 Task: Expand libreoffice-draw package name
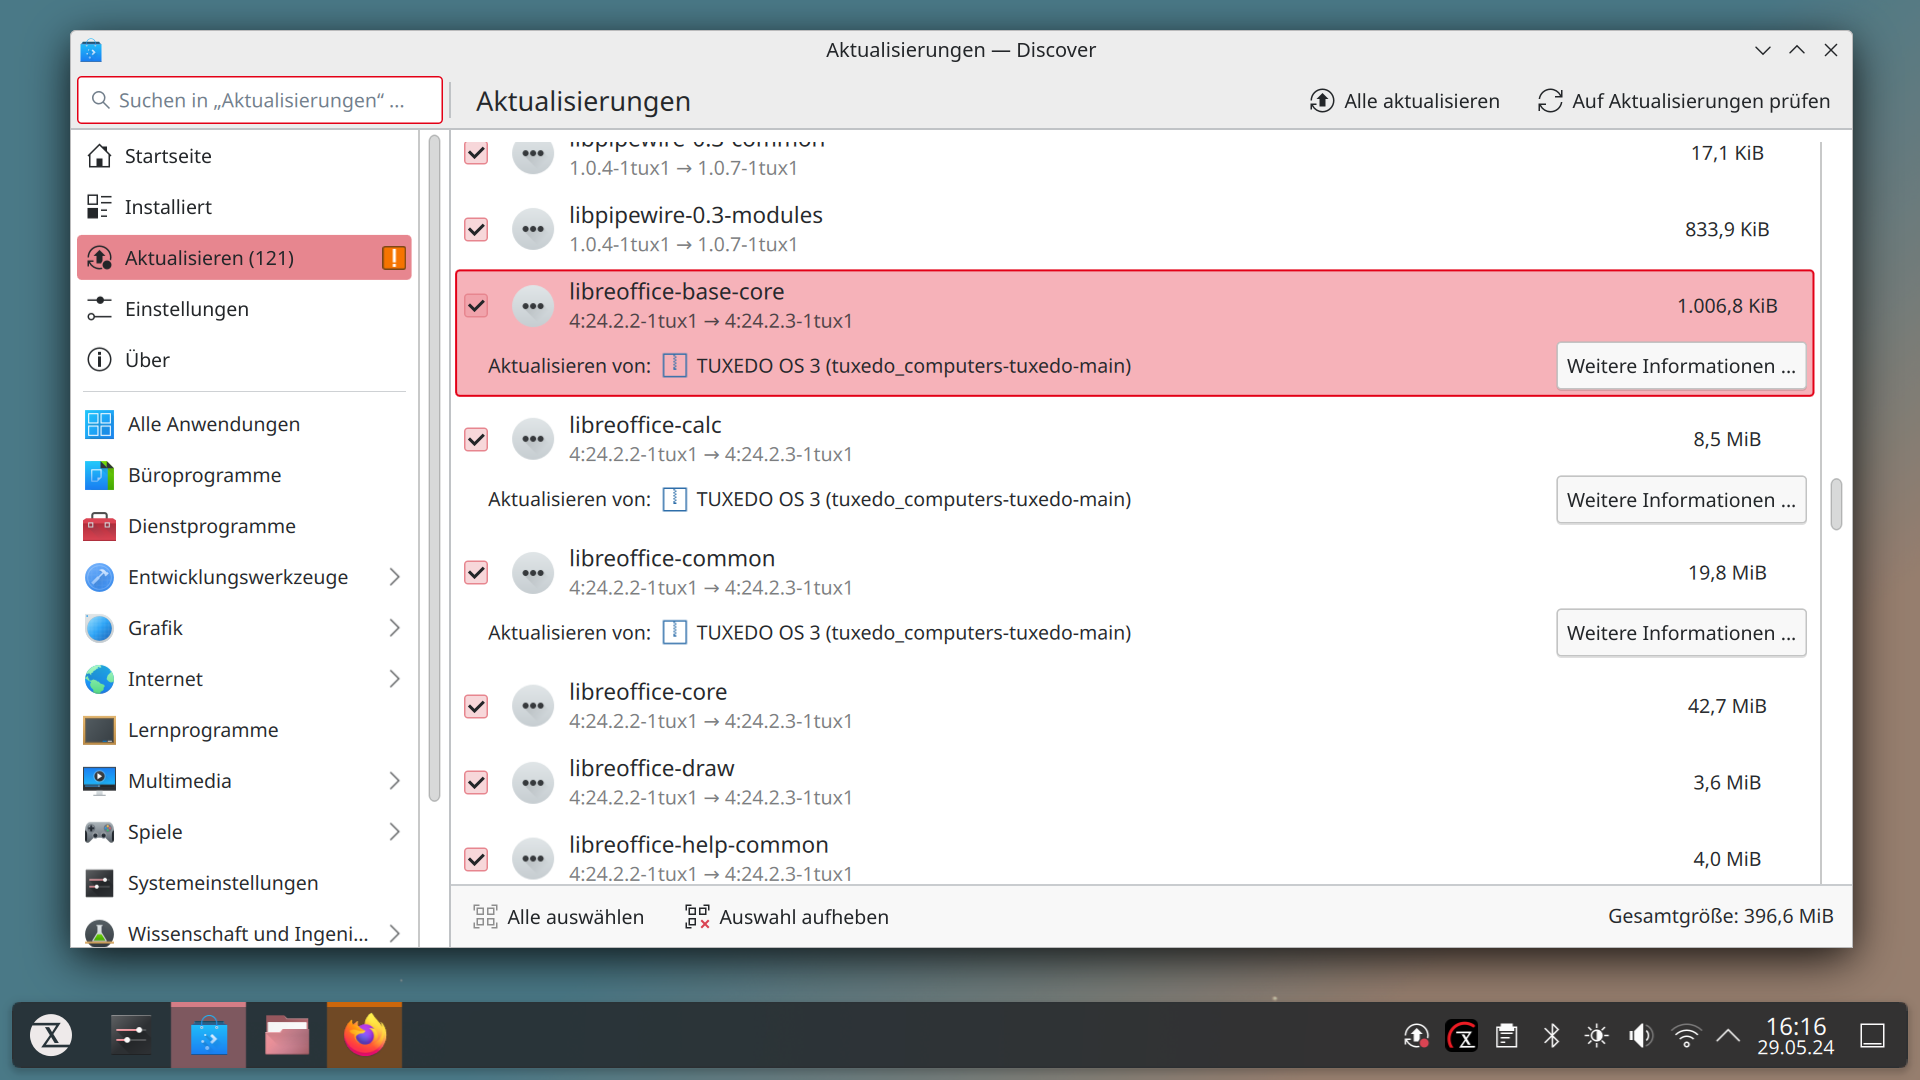click(652, 768)
